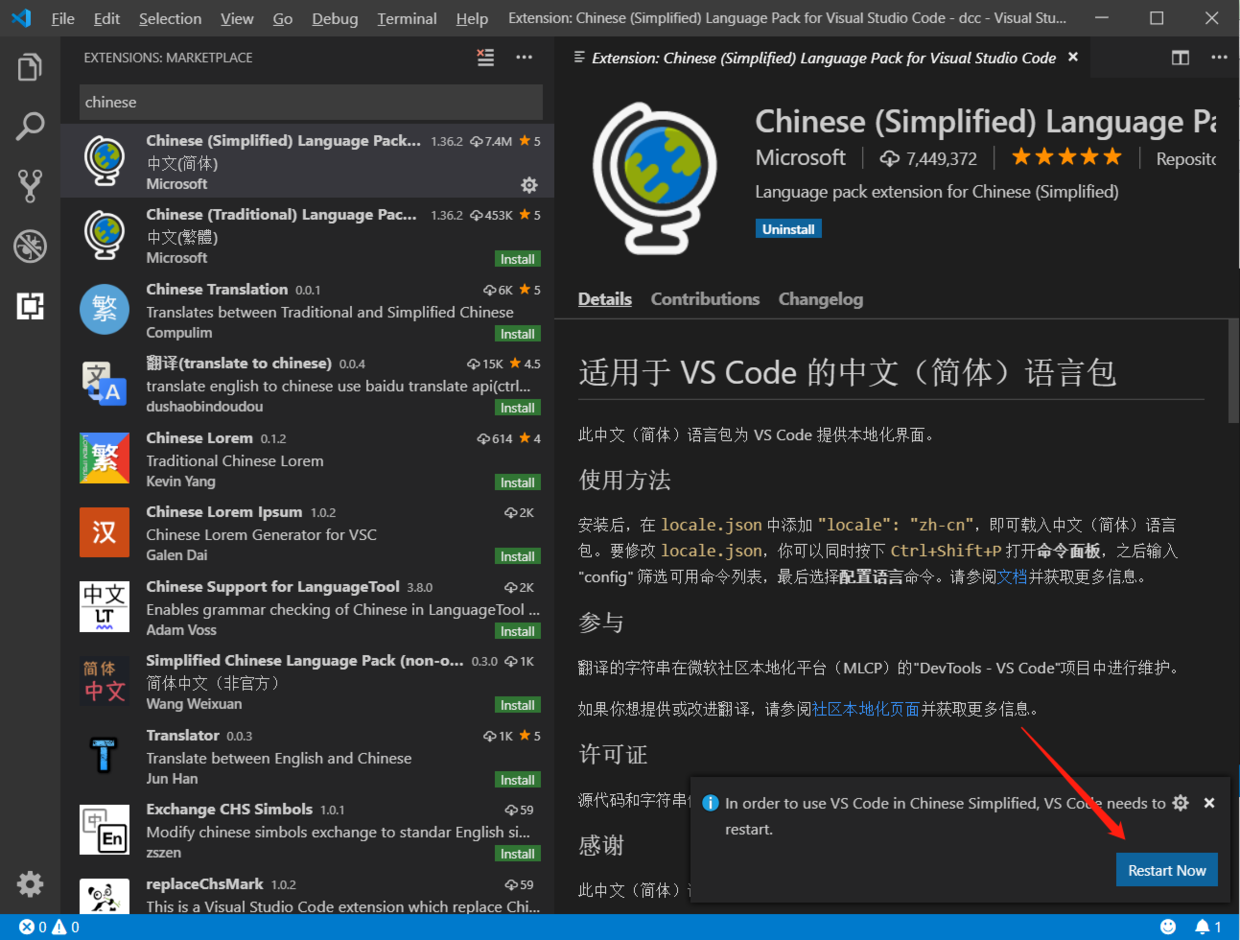
Task: Select the Chinese Lorem extension icon
Action: 105,458
